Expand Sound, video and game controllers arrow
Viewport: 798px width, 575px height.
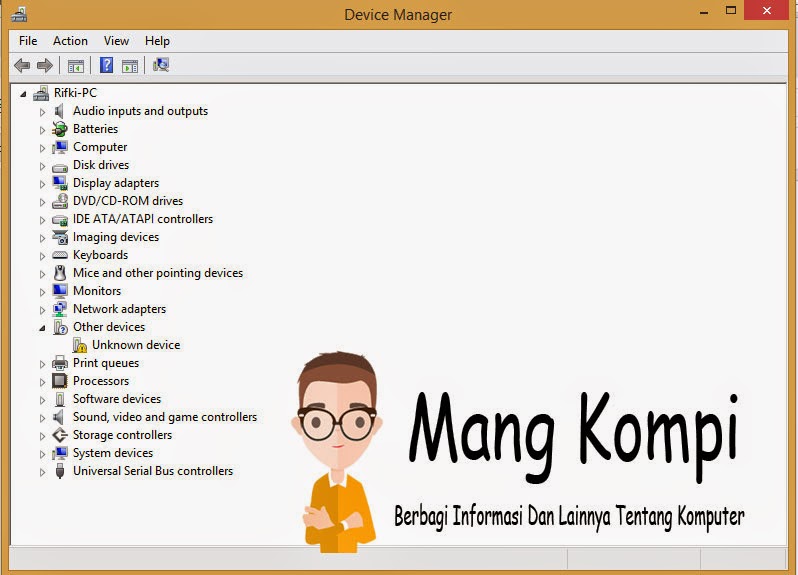coord(42,418)
